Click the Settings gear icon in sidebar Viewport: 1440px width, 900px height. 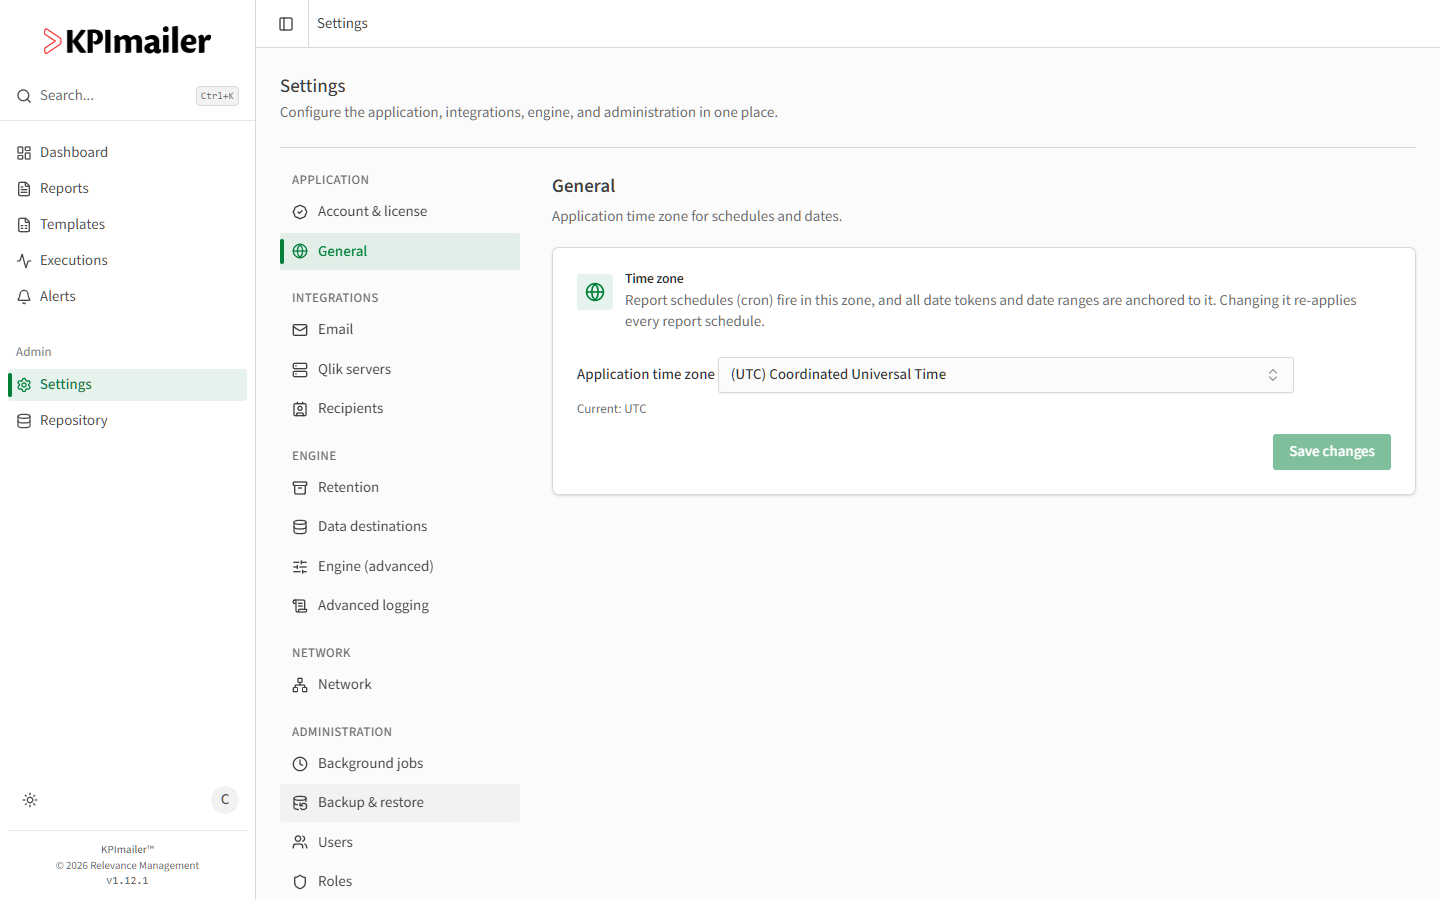click(24, 385)
